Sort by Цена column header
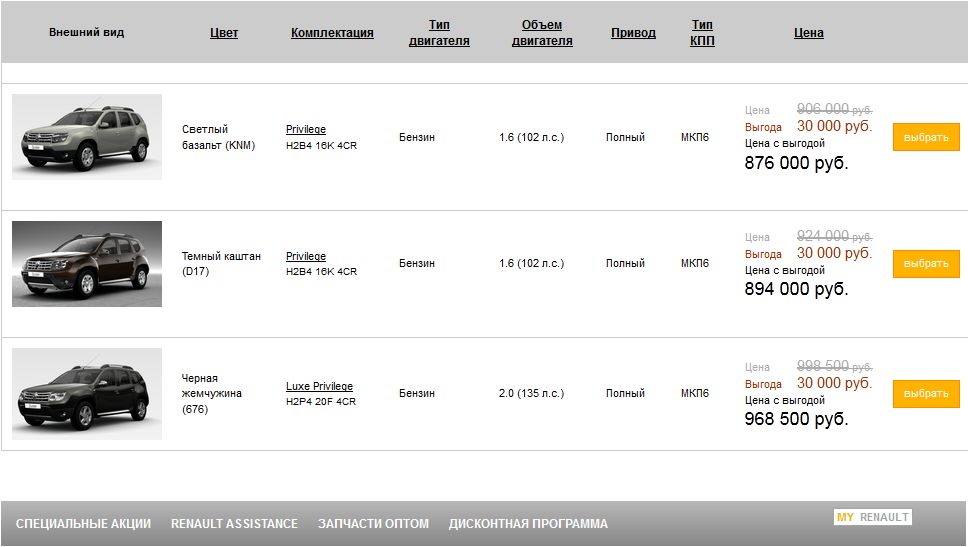968x547 pixels. (x=809, y=33)
